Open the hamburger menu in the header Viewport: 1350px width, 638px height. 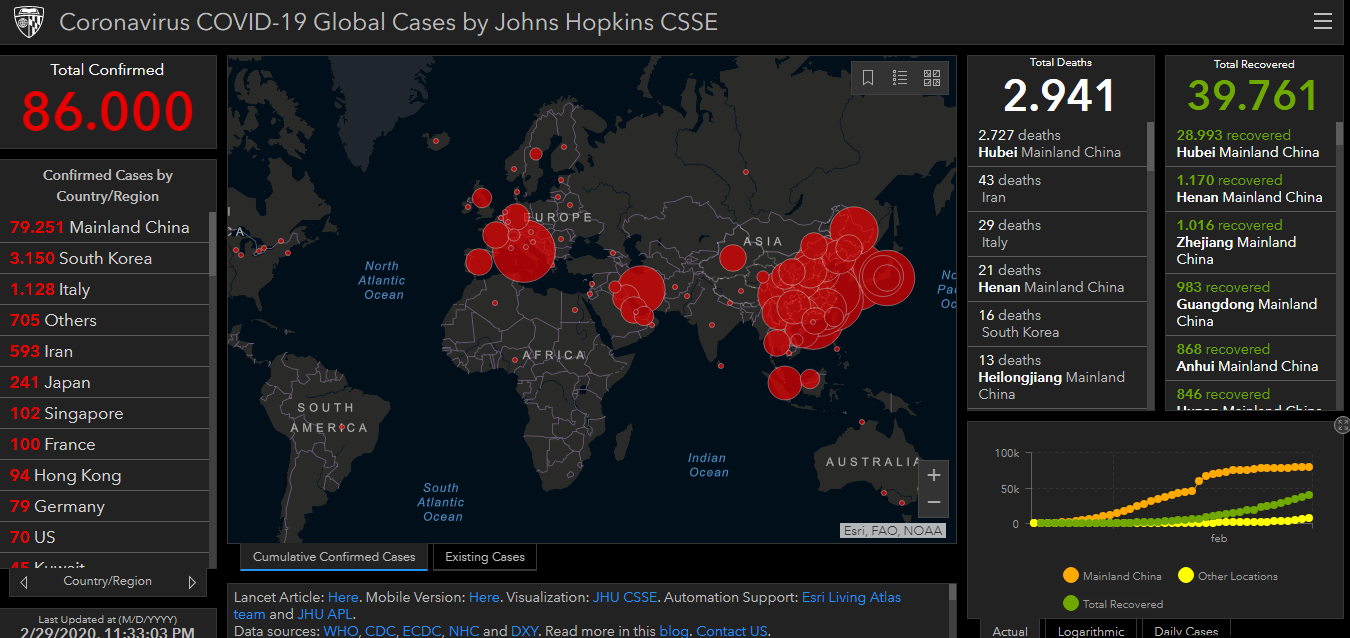tap(1322, 22)
